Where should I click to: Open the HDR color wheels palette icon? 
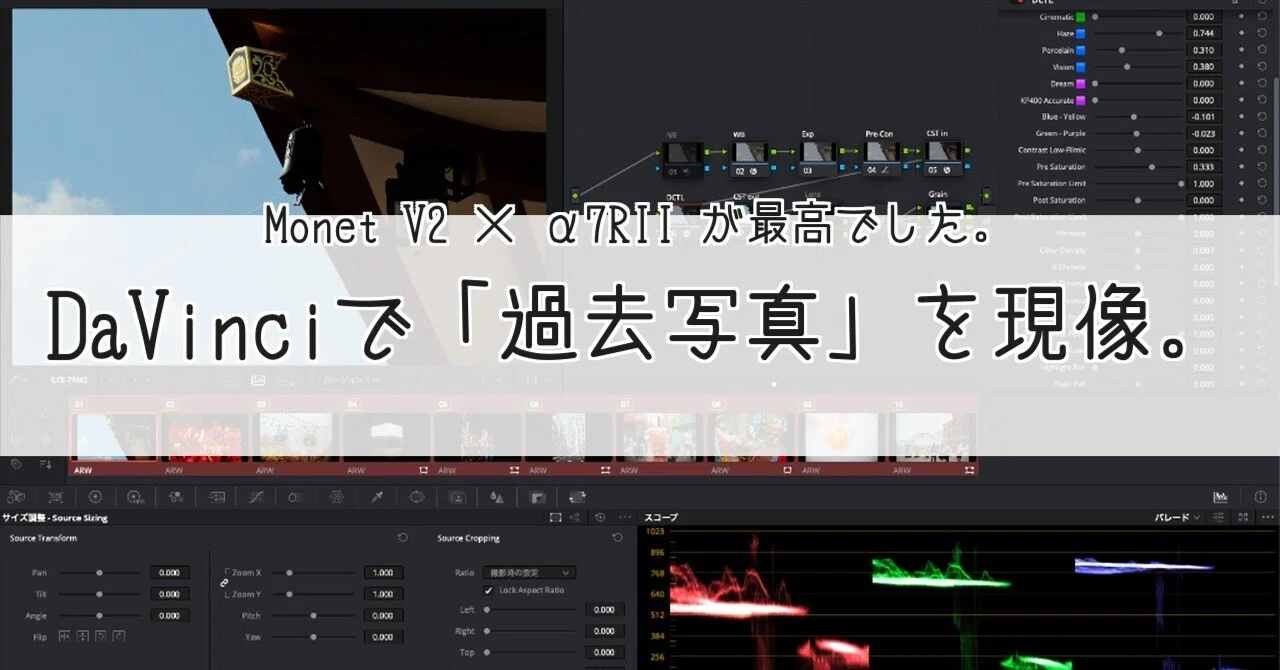[x=135, y=496]
